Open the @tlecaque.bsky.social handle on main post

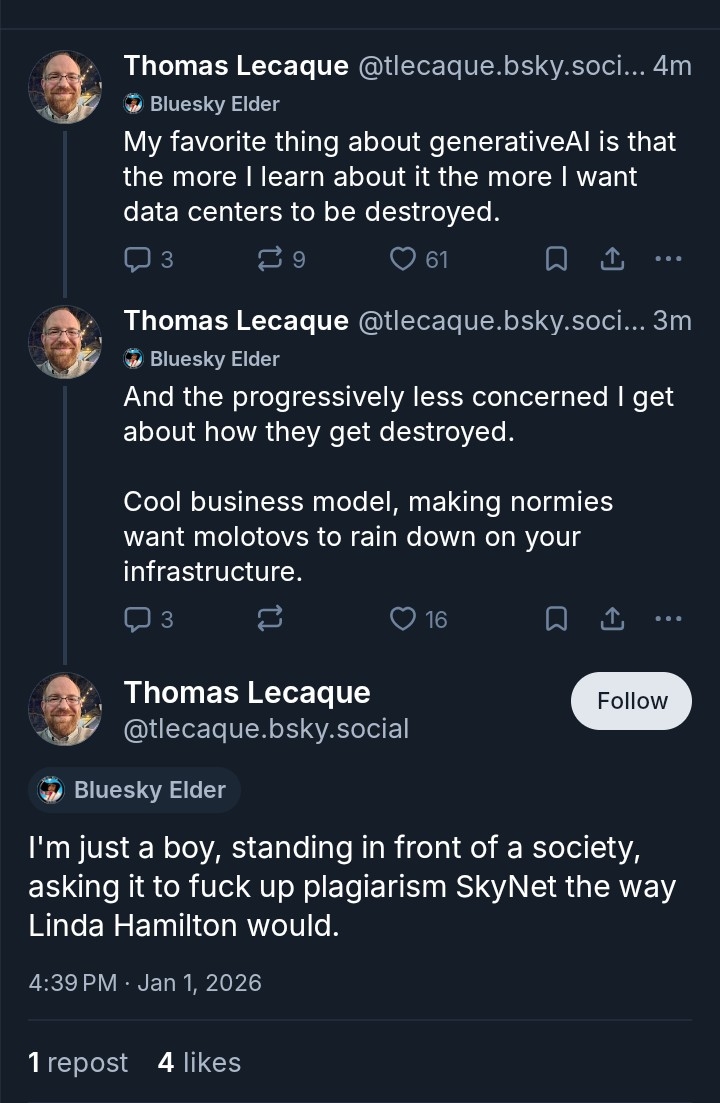tap(266, 729)
